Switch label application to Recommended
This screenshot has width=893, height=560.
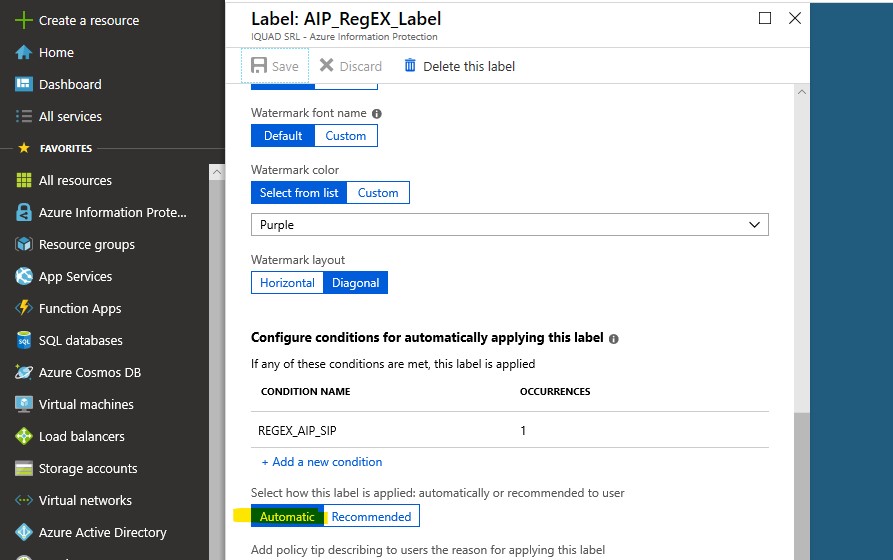point(371,516)
